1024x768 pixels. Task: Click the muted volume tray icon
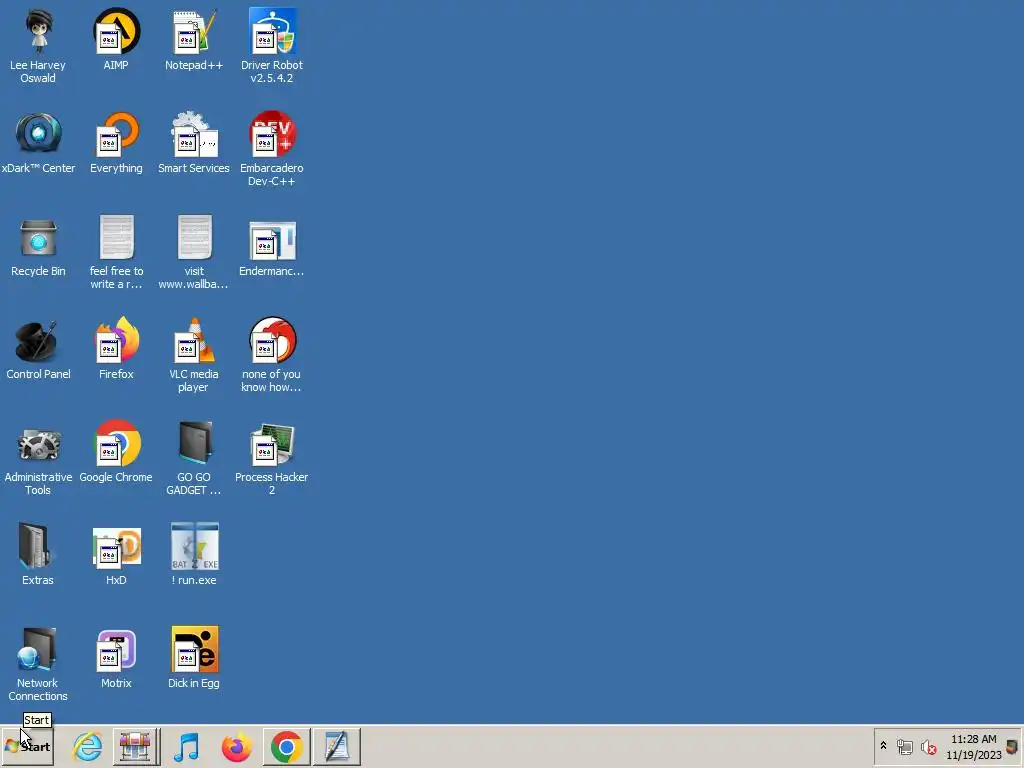pyautogui.click(x=928, y=746)
